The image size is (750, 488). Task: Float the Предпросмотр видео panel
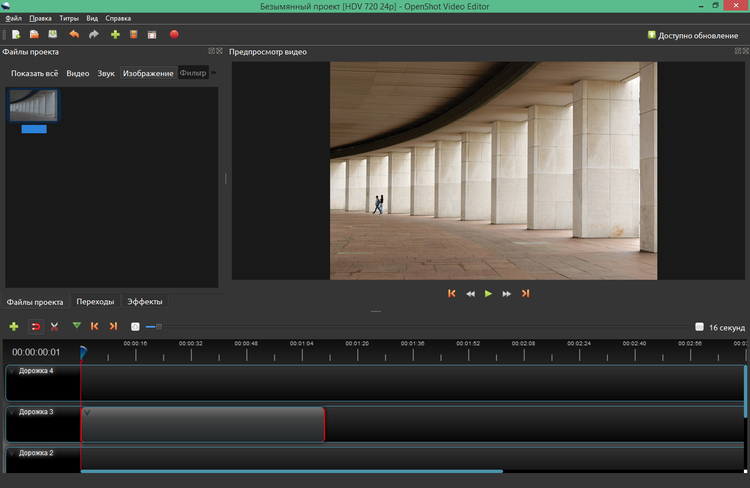pos(738,51)
